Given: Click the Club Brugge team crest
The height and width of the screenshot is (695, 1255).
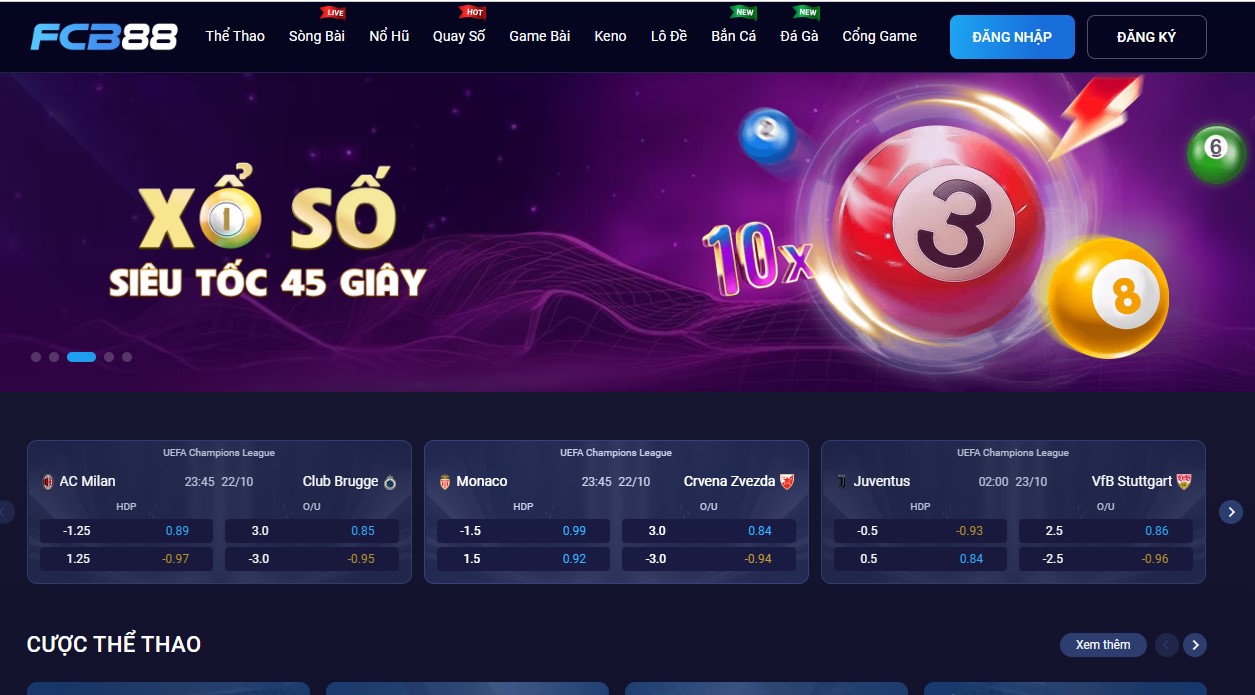Looking at the screenshot, I should pos(390,482).
